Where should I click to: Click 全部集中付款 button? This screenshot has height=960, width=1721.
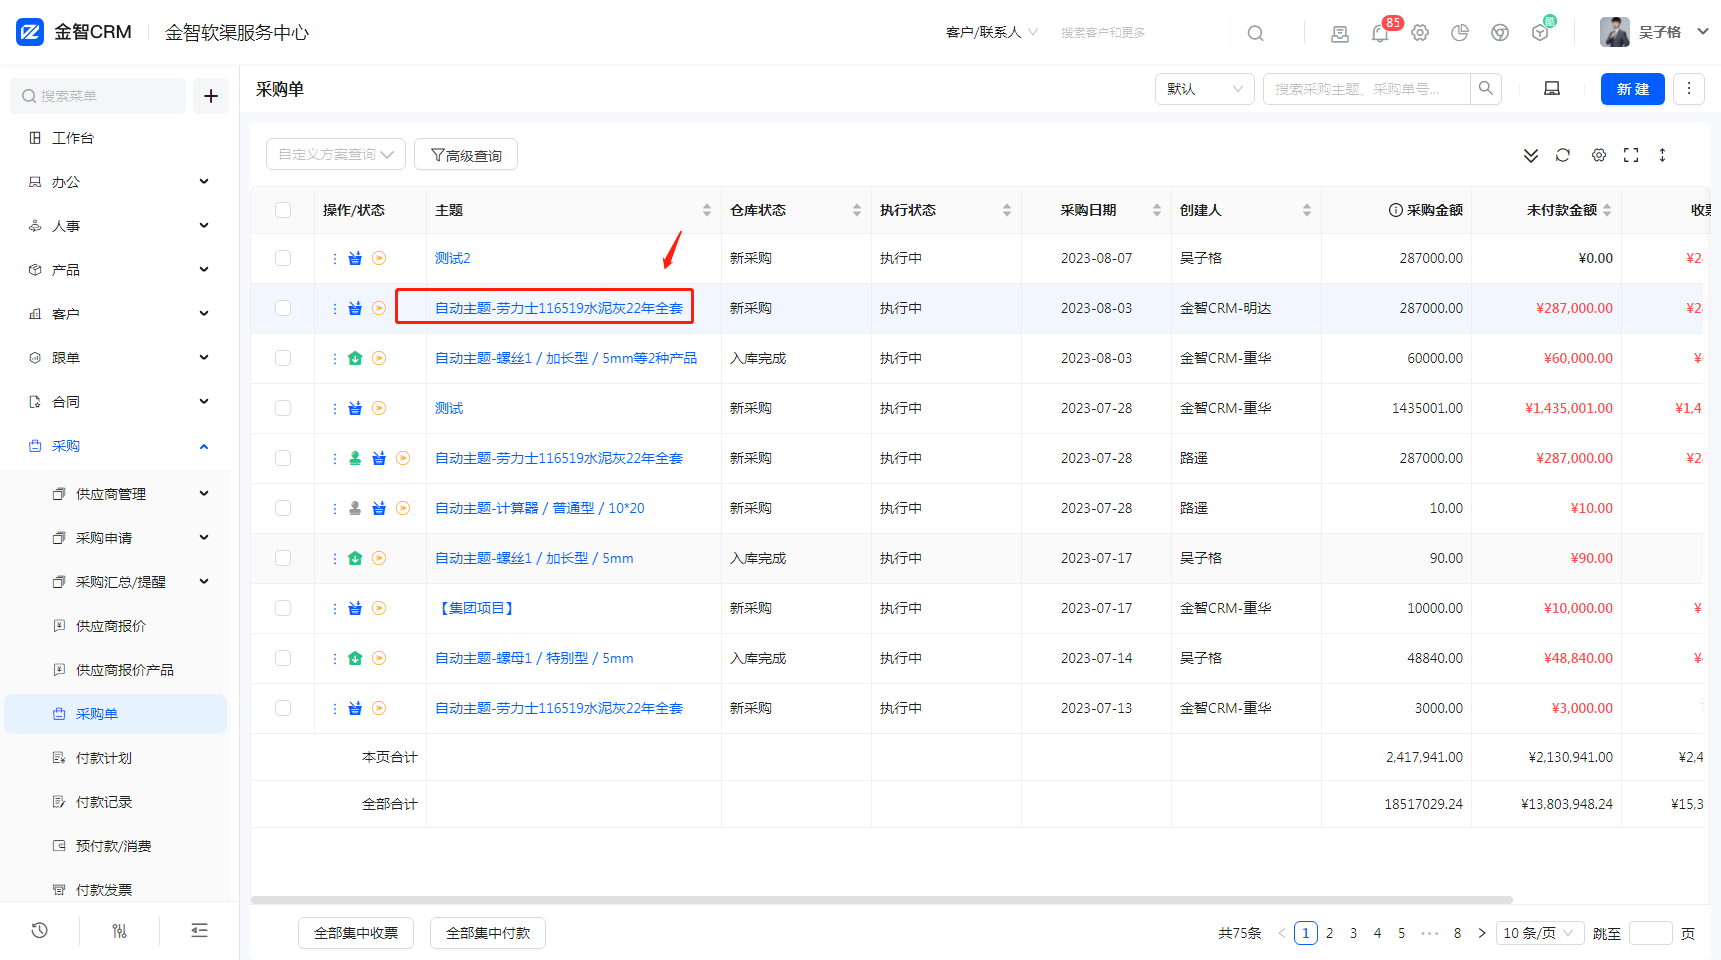click(x=488, y=933)
